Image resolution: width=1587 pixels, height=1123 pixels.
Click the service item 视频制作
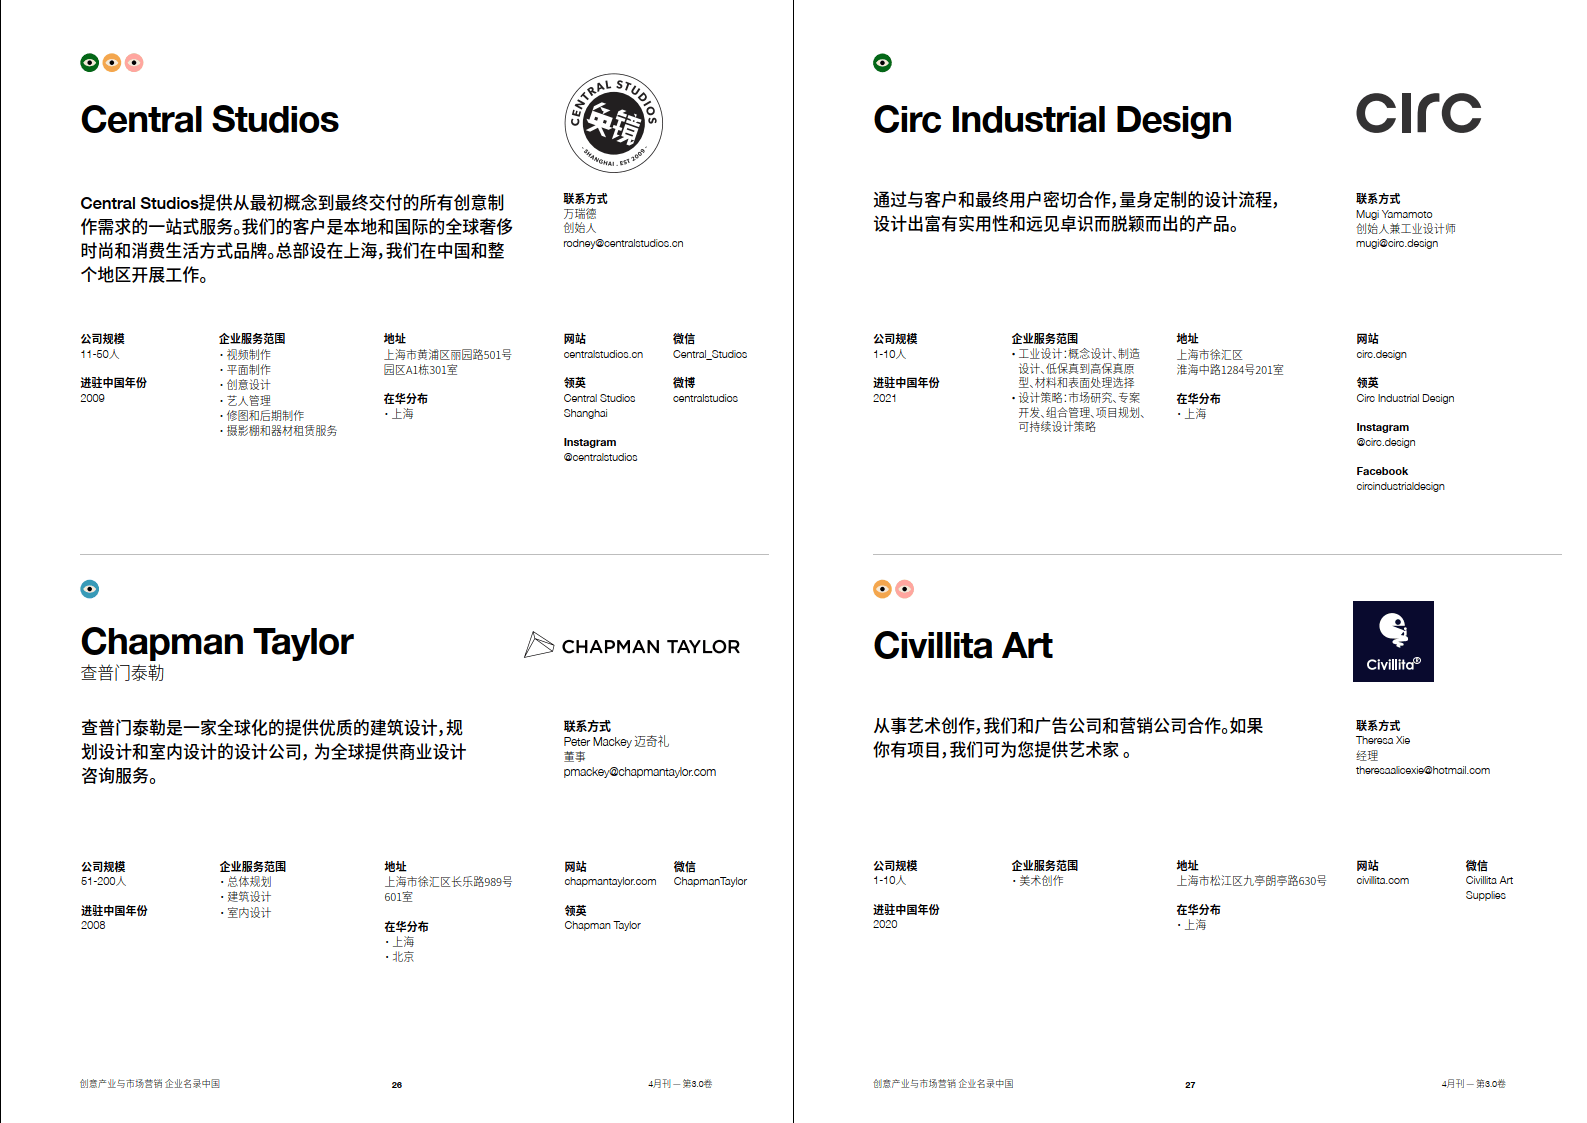coord(248,354)
